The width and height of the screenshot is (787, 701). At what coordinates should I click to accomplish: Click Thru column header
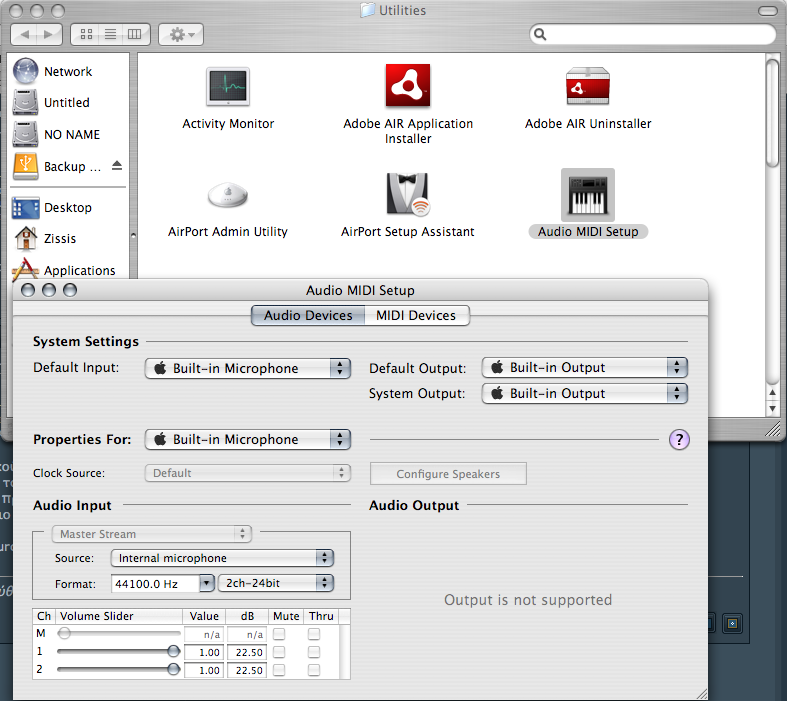(321, 616)
